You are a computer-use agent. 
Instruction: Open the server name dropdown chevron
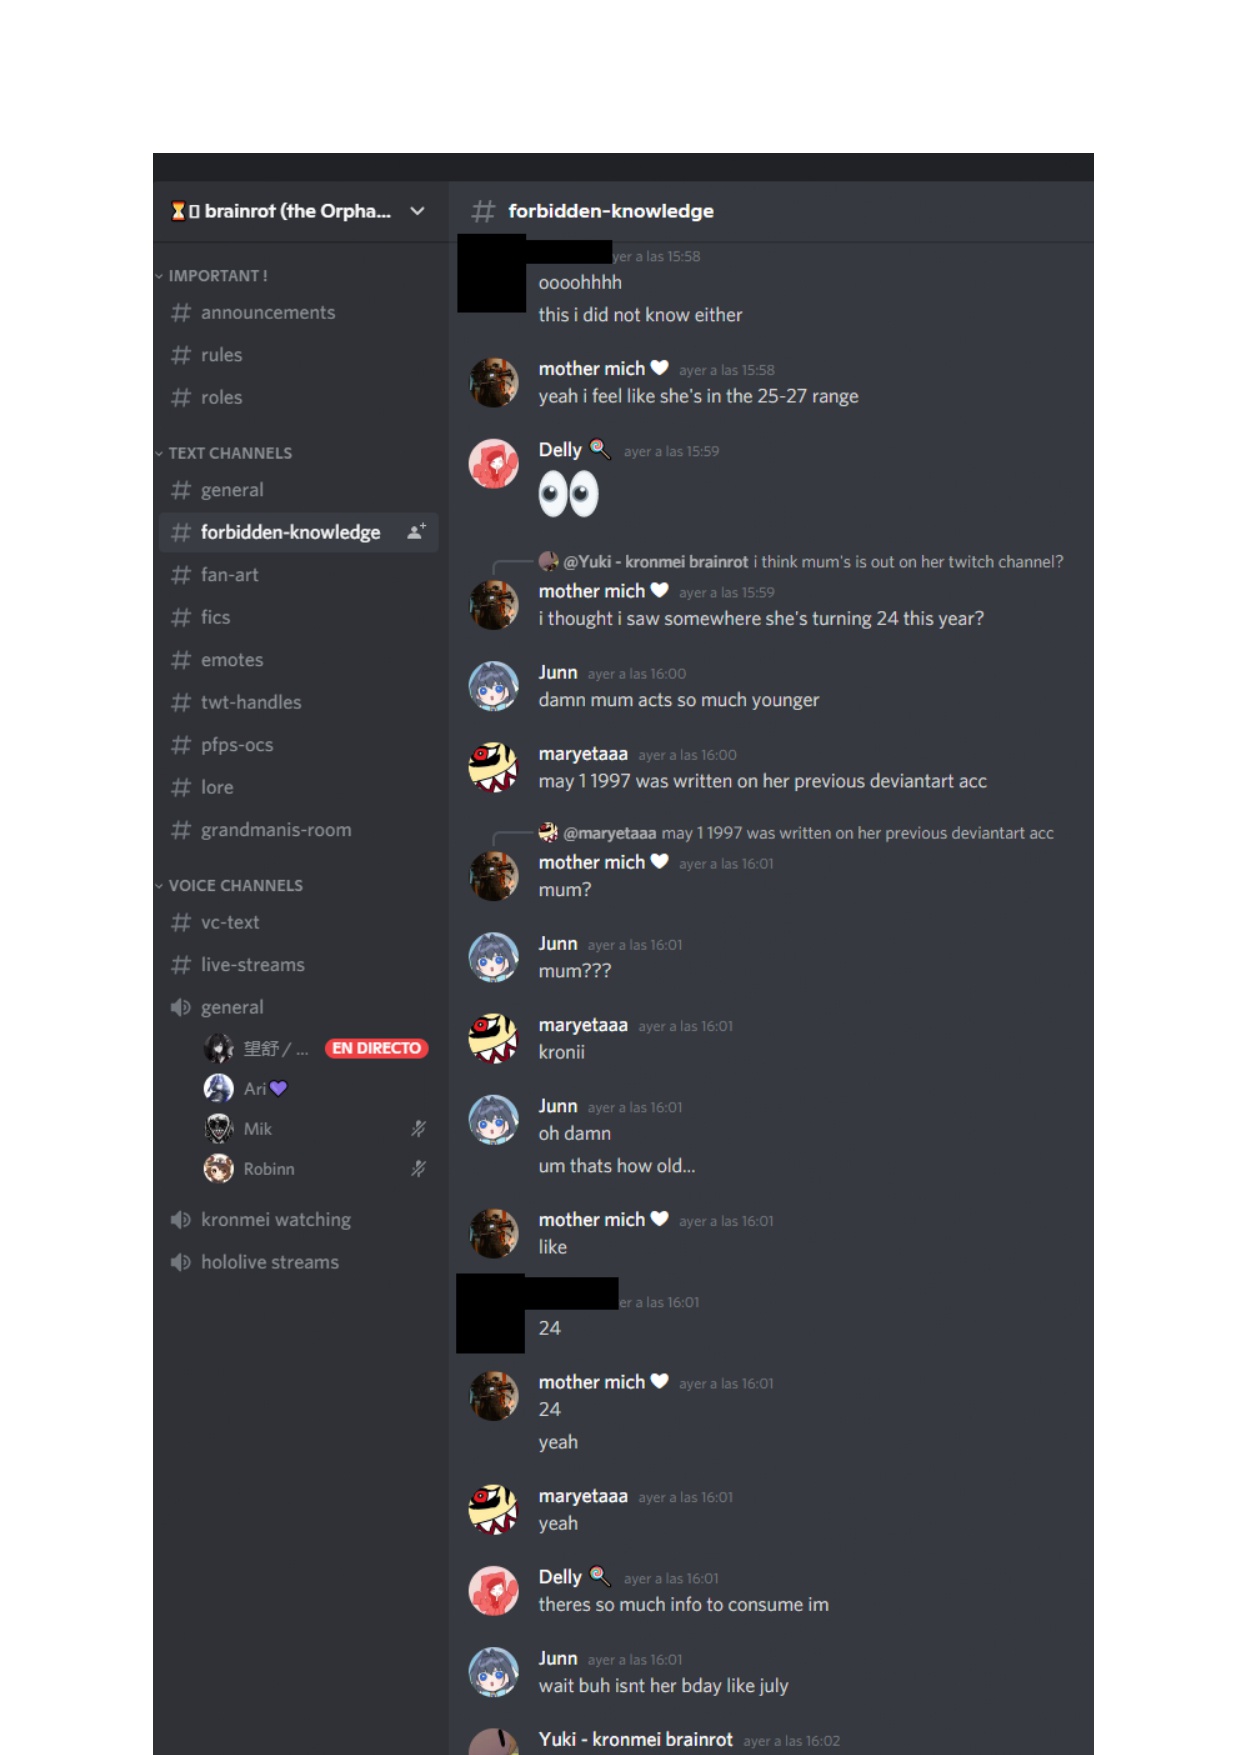(x=418, y=211)
